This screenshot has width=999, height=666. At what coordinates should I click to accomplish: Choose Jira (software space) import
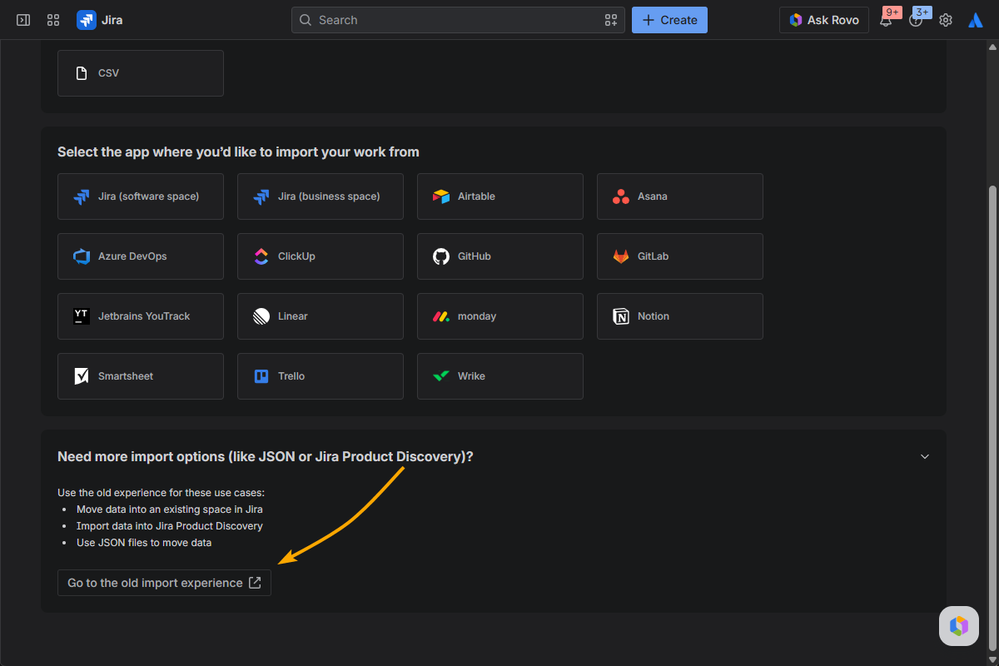click(140, 196)
